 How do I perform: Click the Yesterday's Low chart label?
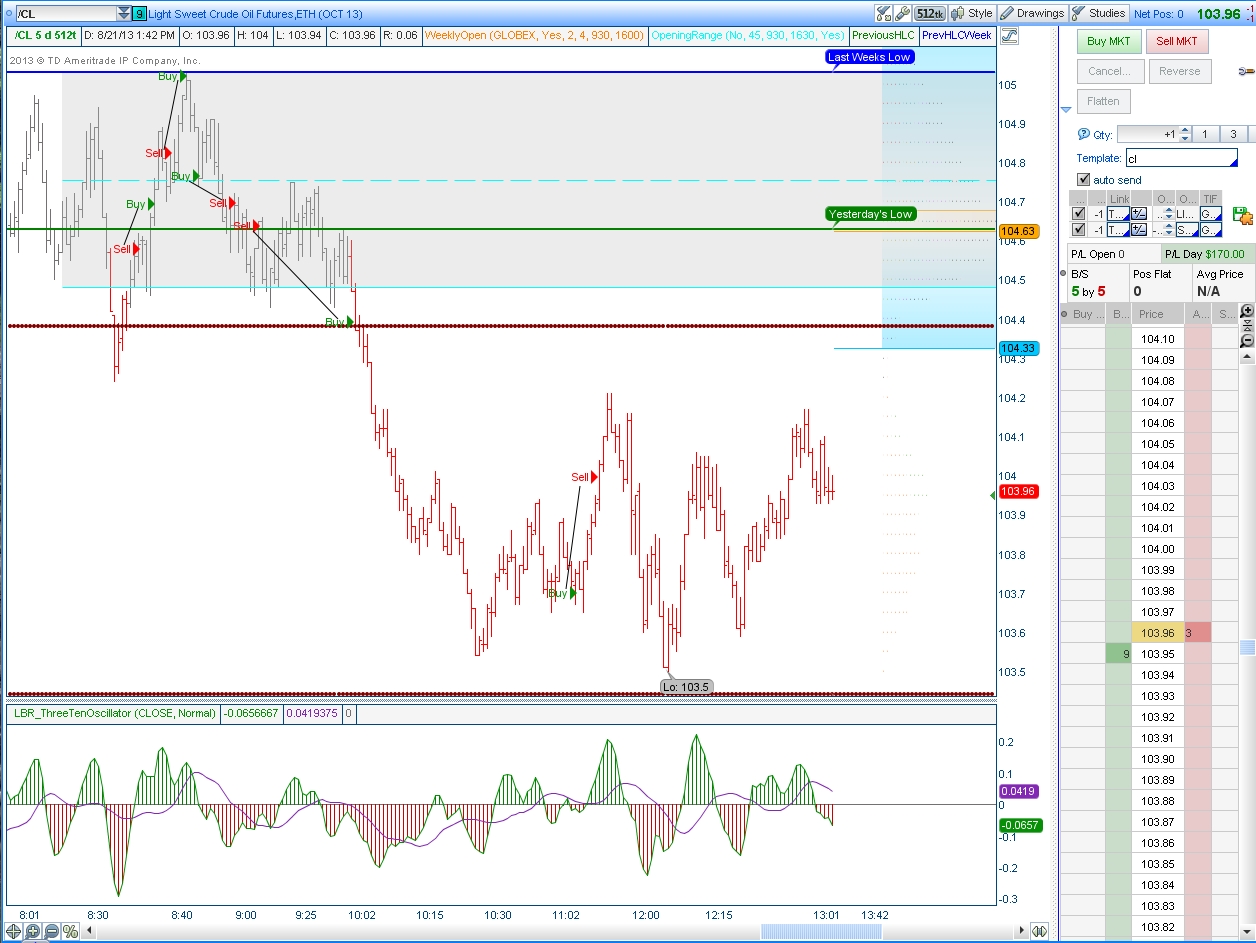point(870,214)
